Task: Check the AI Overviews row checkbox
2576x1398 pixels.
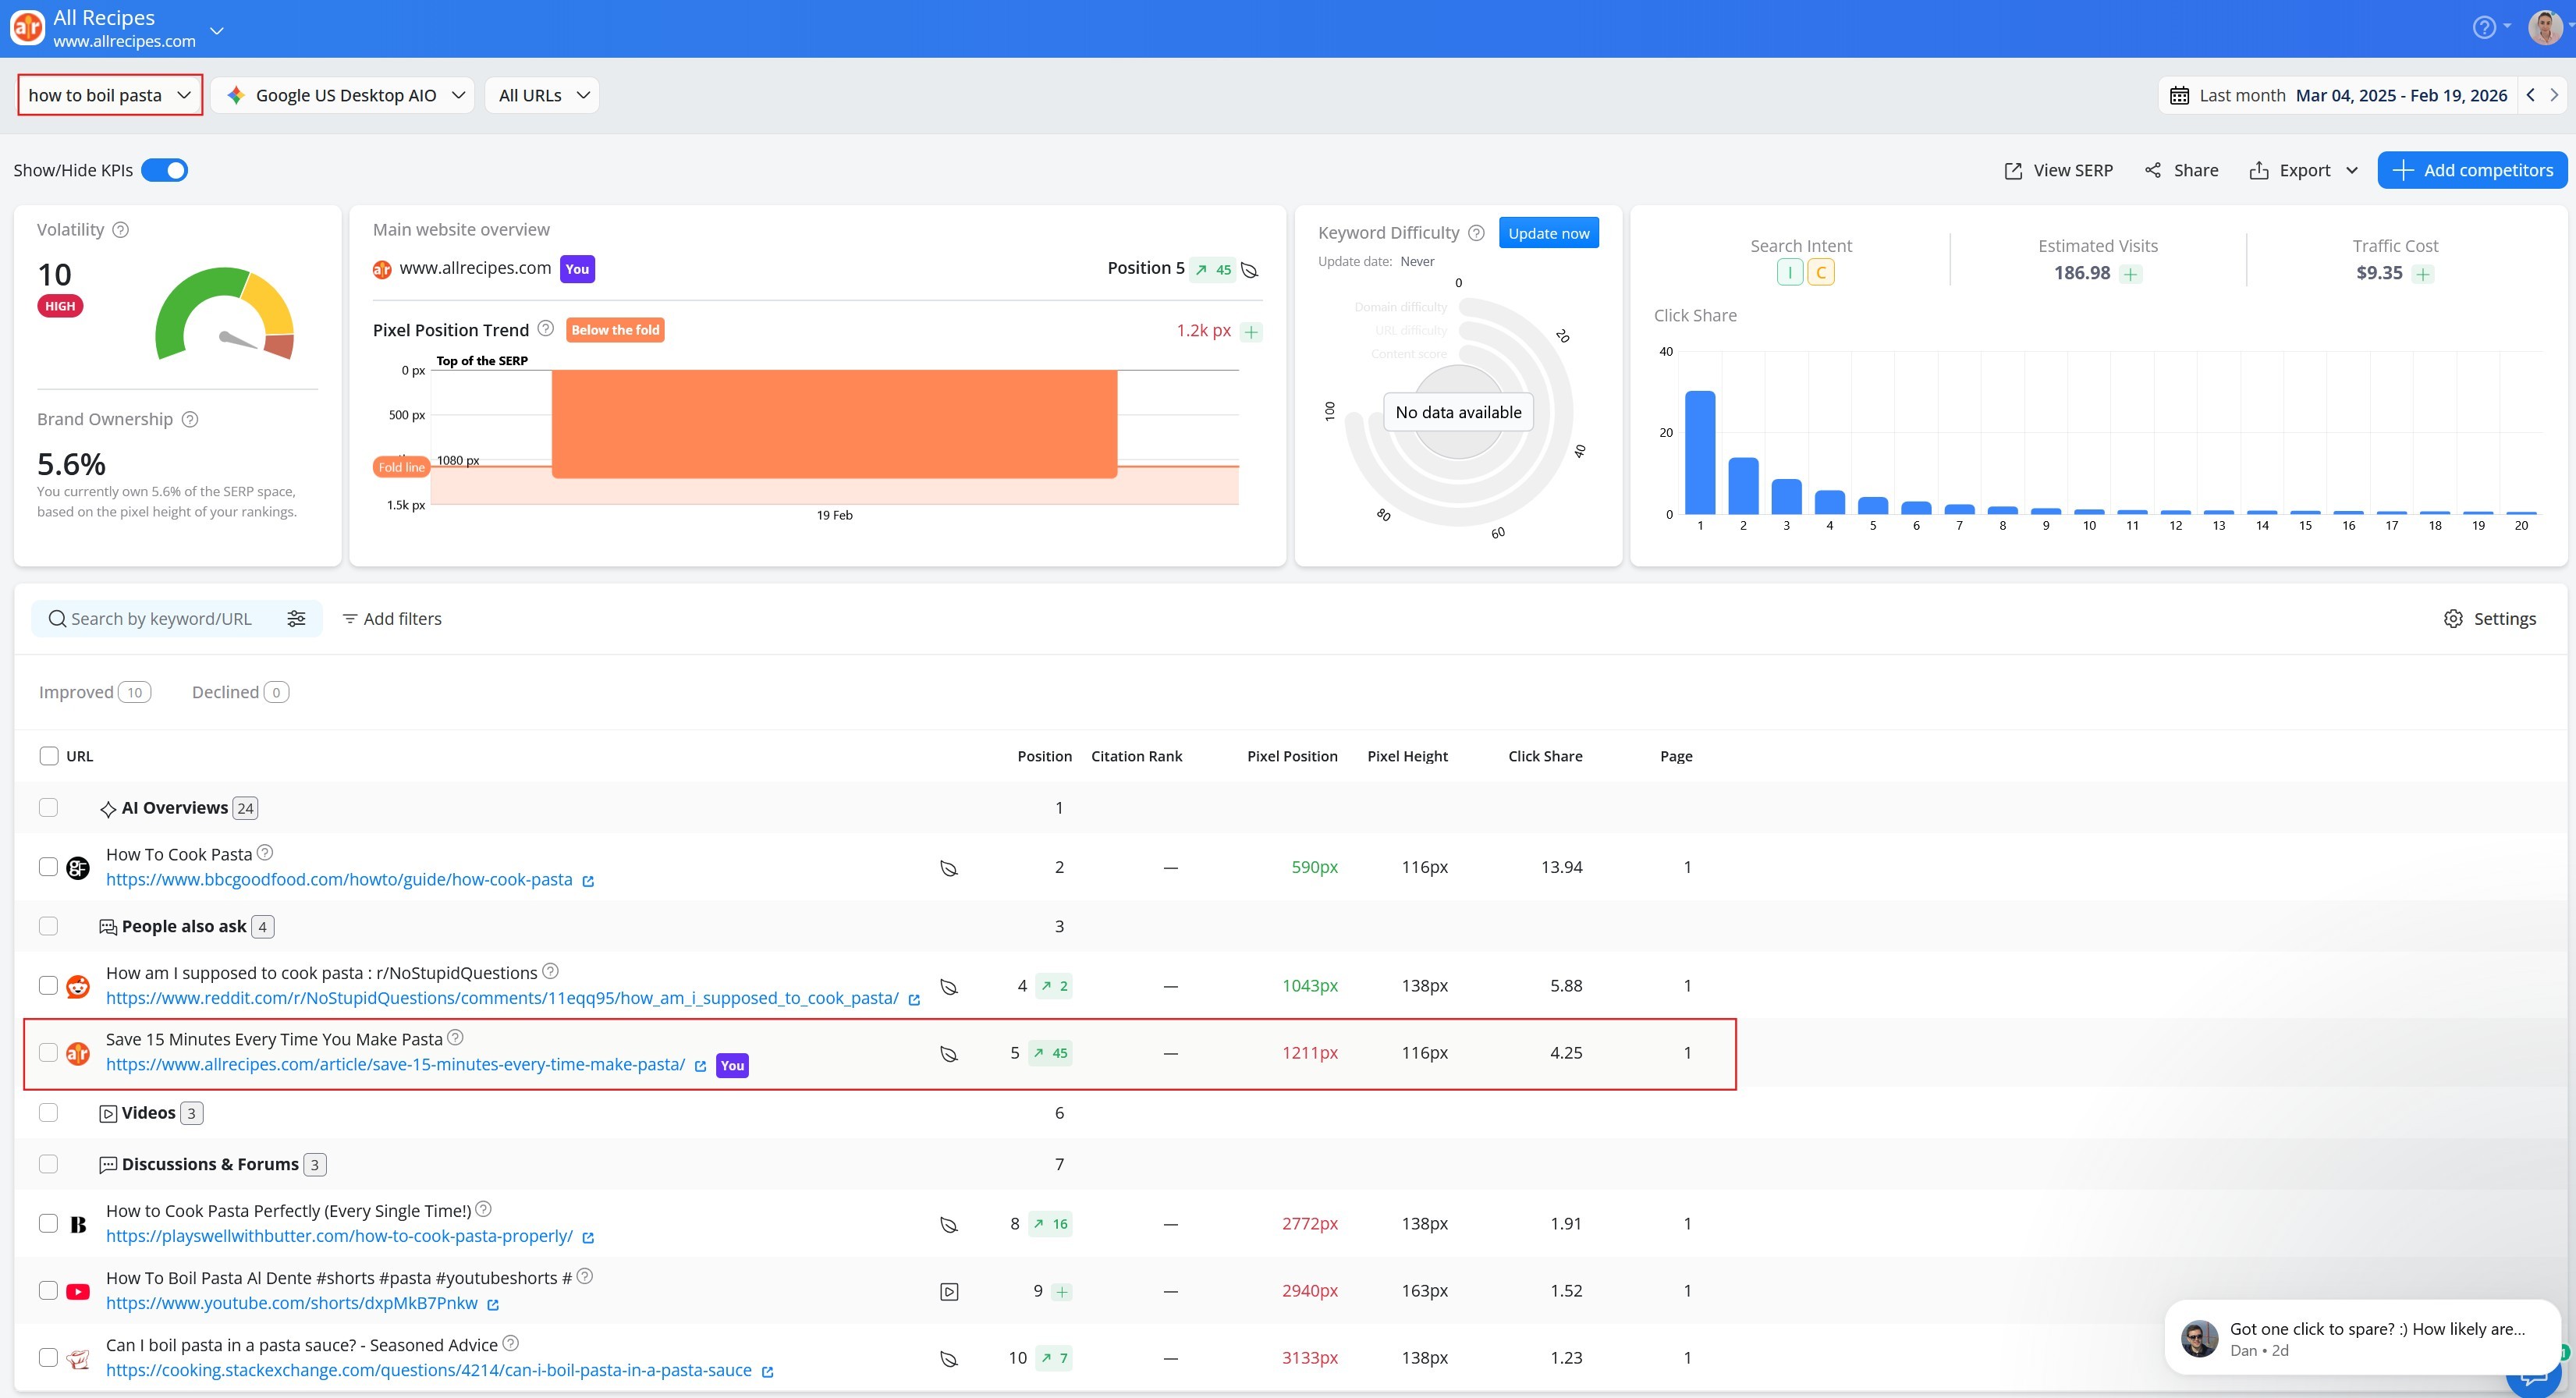Action: 48,807
